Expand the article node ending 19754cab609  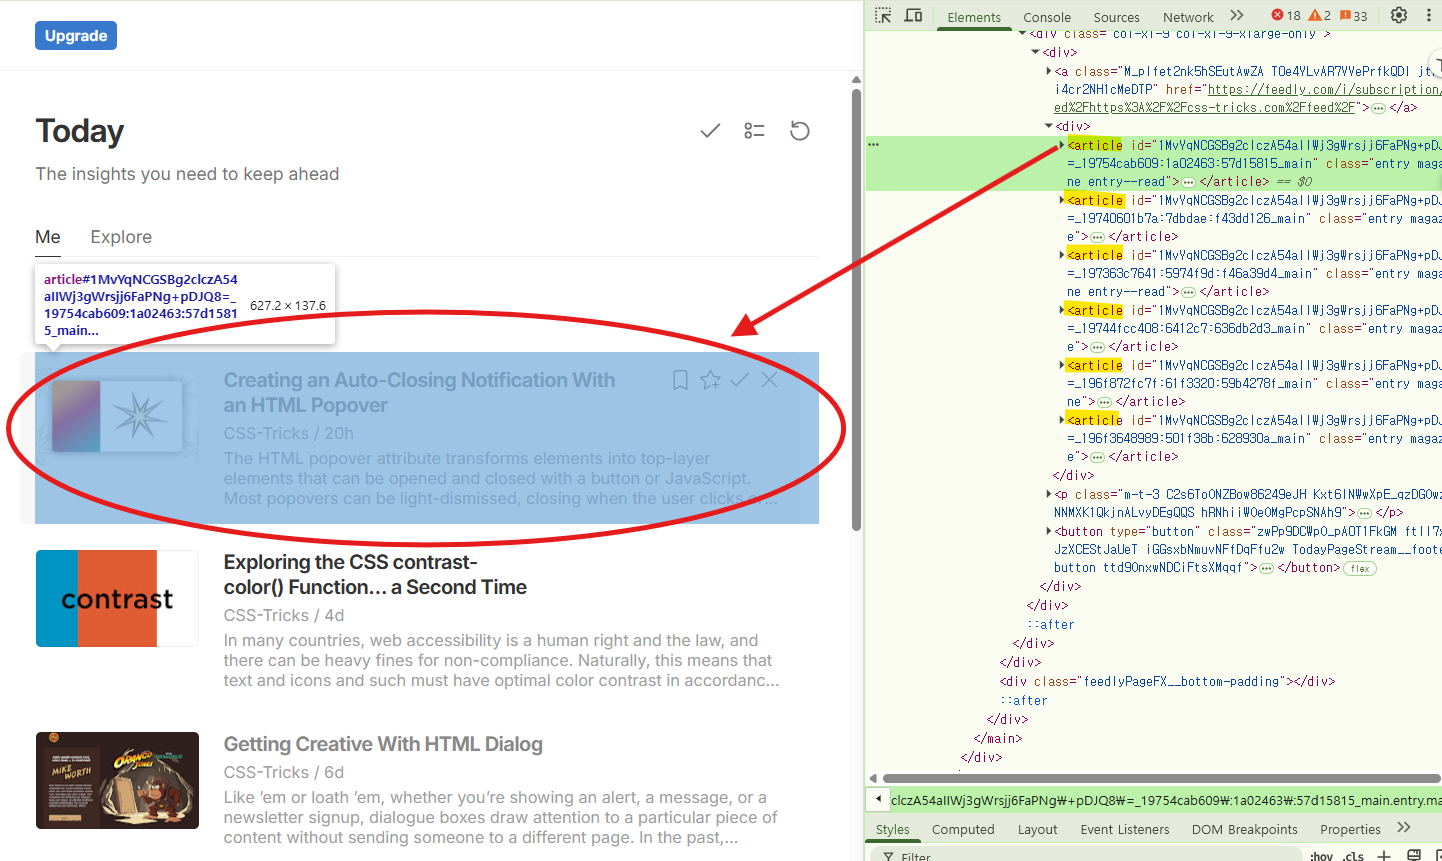tap(1062, 145)
